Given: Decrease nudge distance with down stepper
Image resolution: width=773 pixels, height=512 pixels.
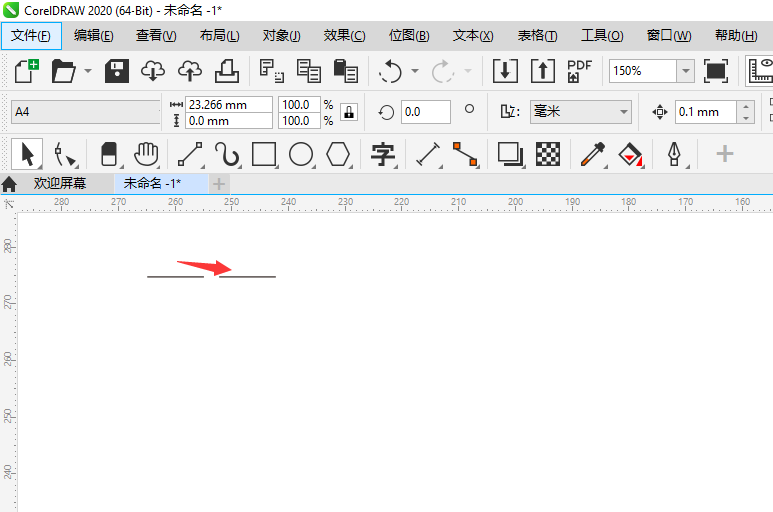Looking at the screenshot, I should click(746, 118).
